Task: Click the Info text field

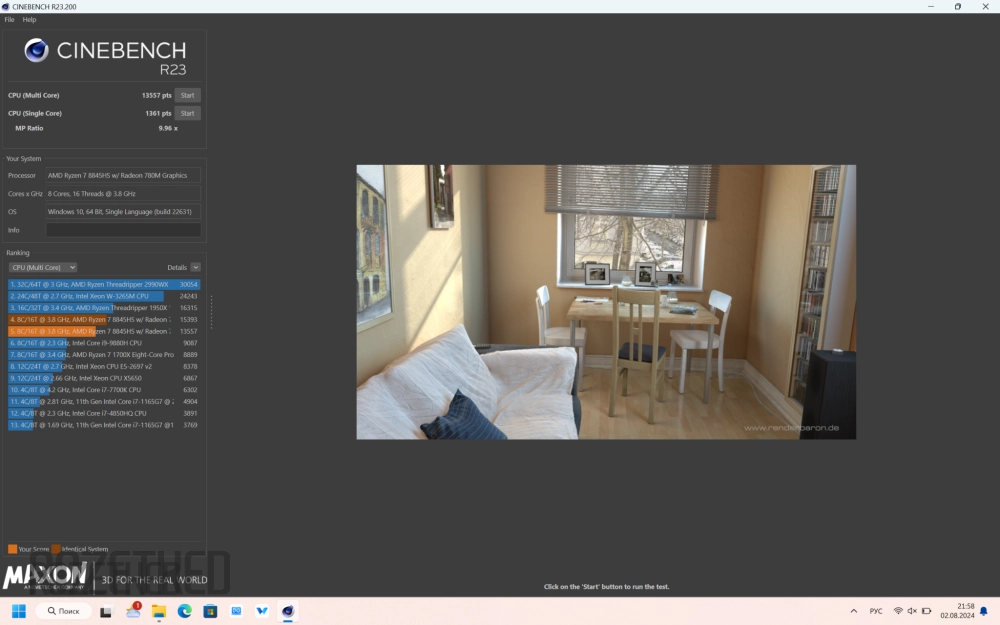Action: point(123,230)
